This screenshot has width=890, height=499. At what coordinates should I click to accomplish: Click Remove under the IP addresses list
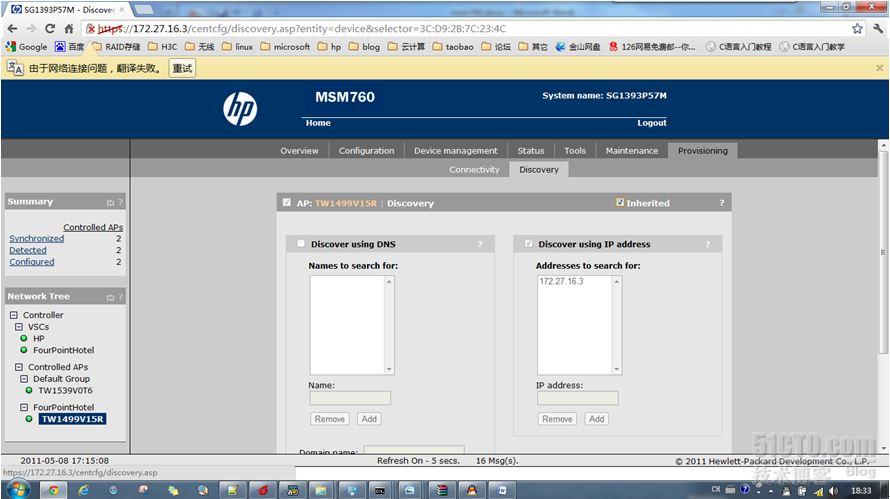[557, 419]
